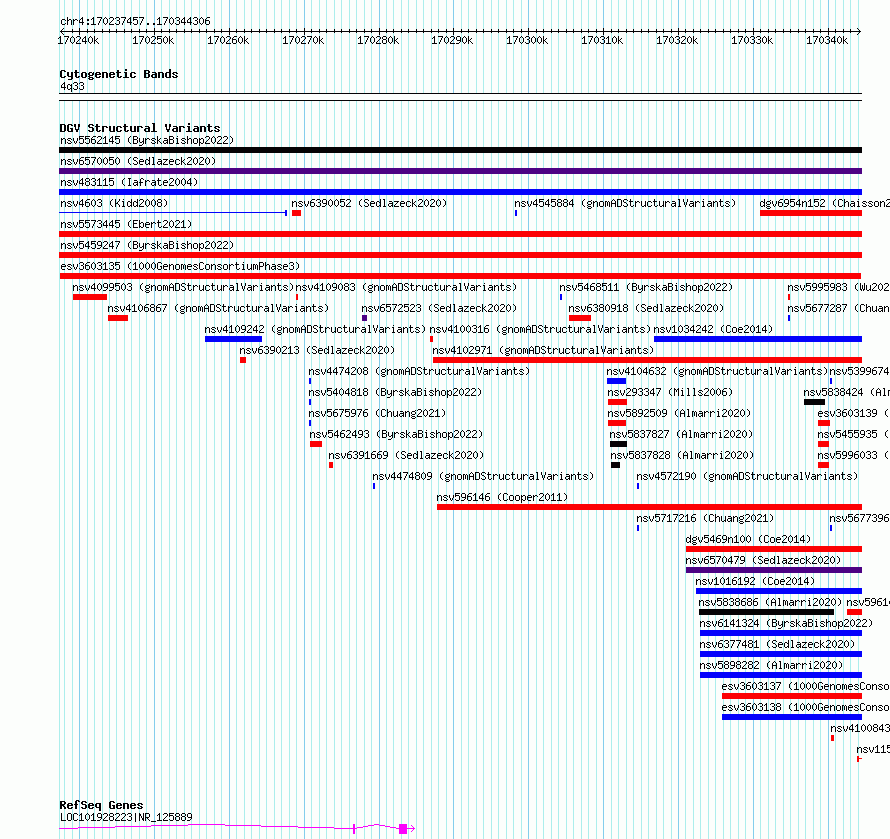Open variant nsv5462493 (ByrskaBishop2022) label
Viewport: 890px width, 839px height.
[x=396, y=434]
